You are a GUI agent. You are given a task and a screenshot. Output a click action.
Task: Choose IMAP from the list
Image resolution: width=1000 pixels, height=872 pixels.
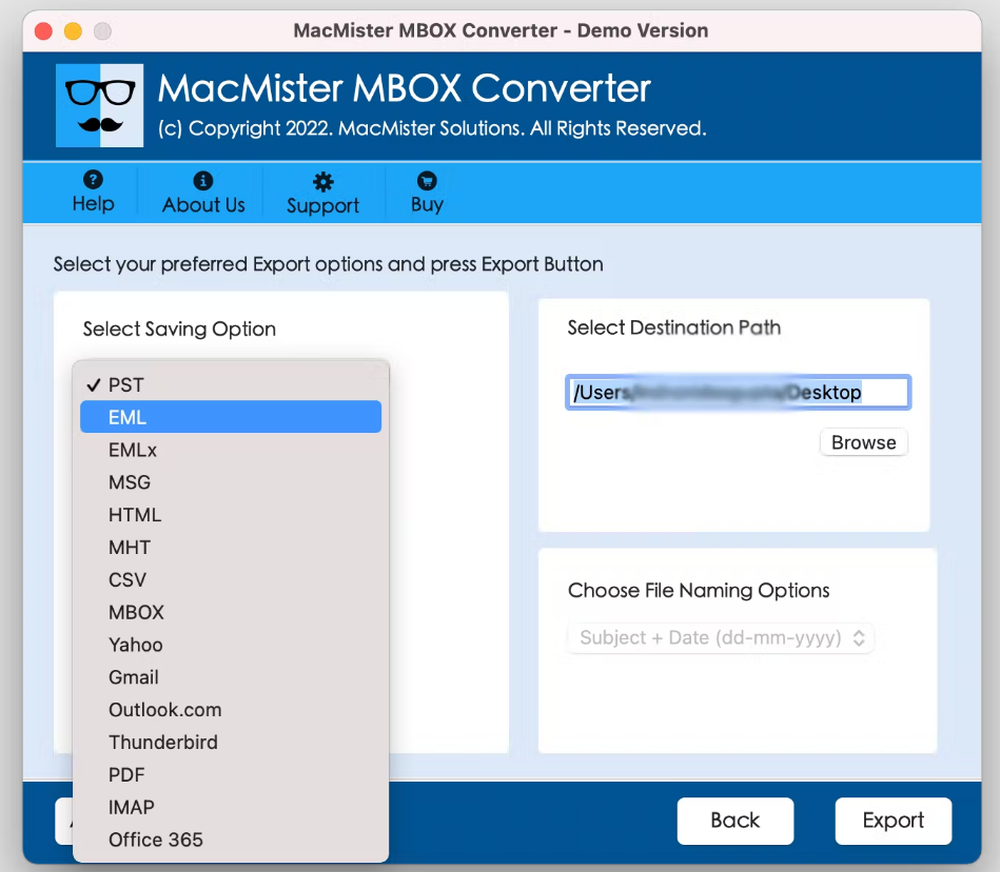[x=231, y=808]
